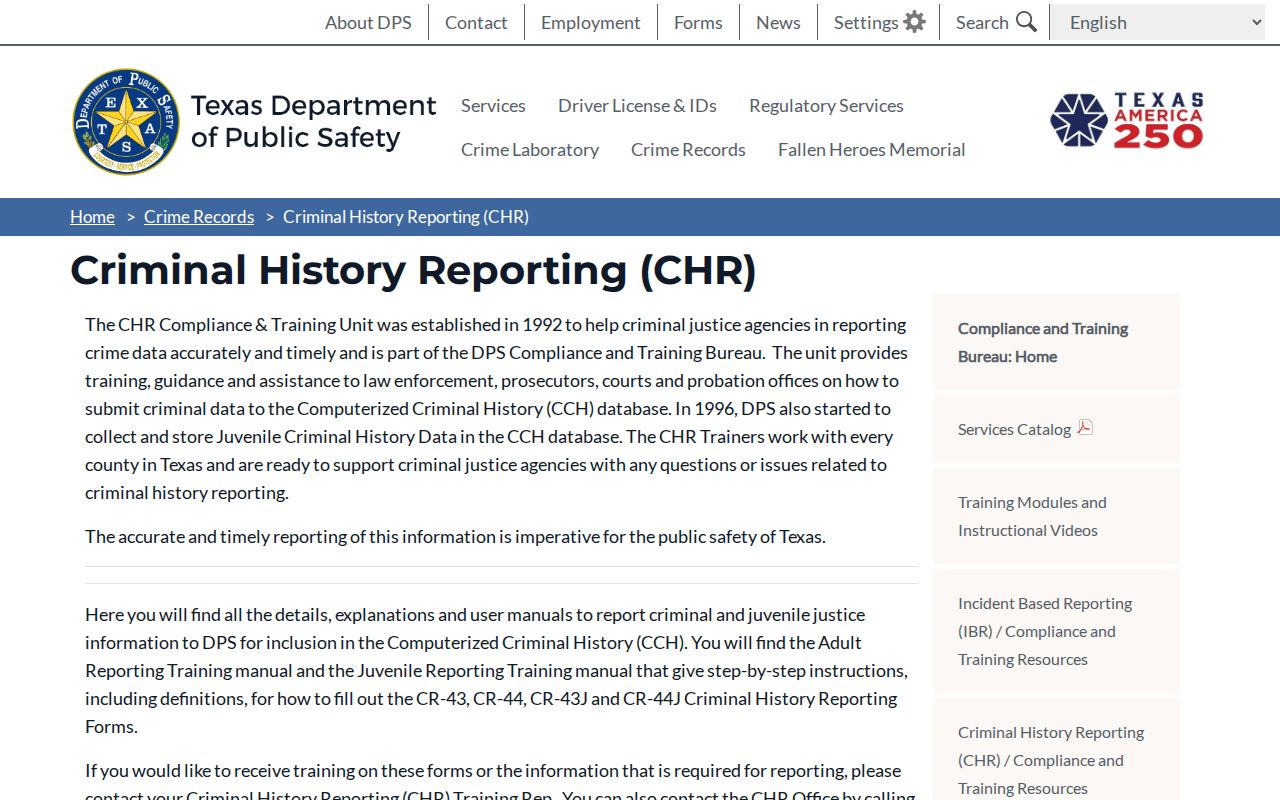
Task: Open Employment link in top bar
Action: pyautogui.click(x=591, y=22)
